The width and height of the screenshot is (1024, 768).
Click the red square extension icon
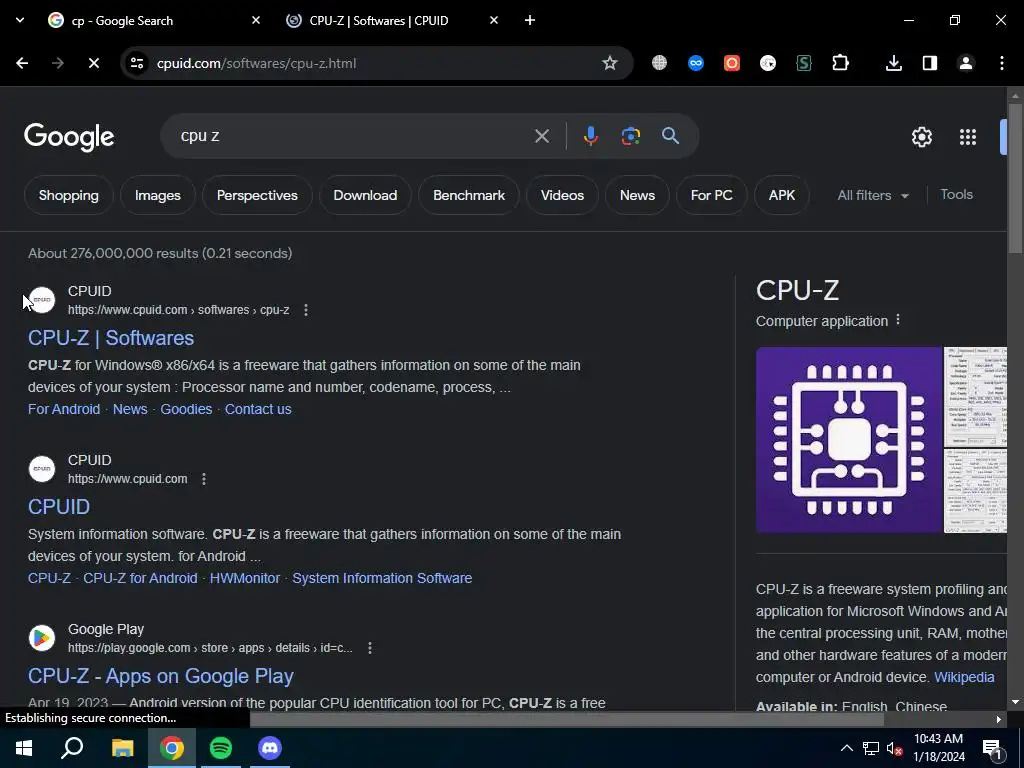pos(731,63)
